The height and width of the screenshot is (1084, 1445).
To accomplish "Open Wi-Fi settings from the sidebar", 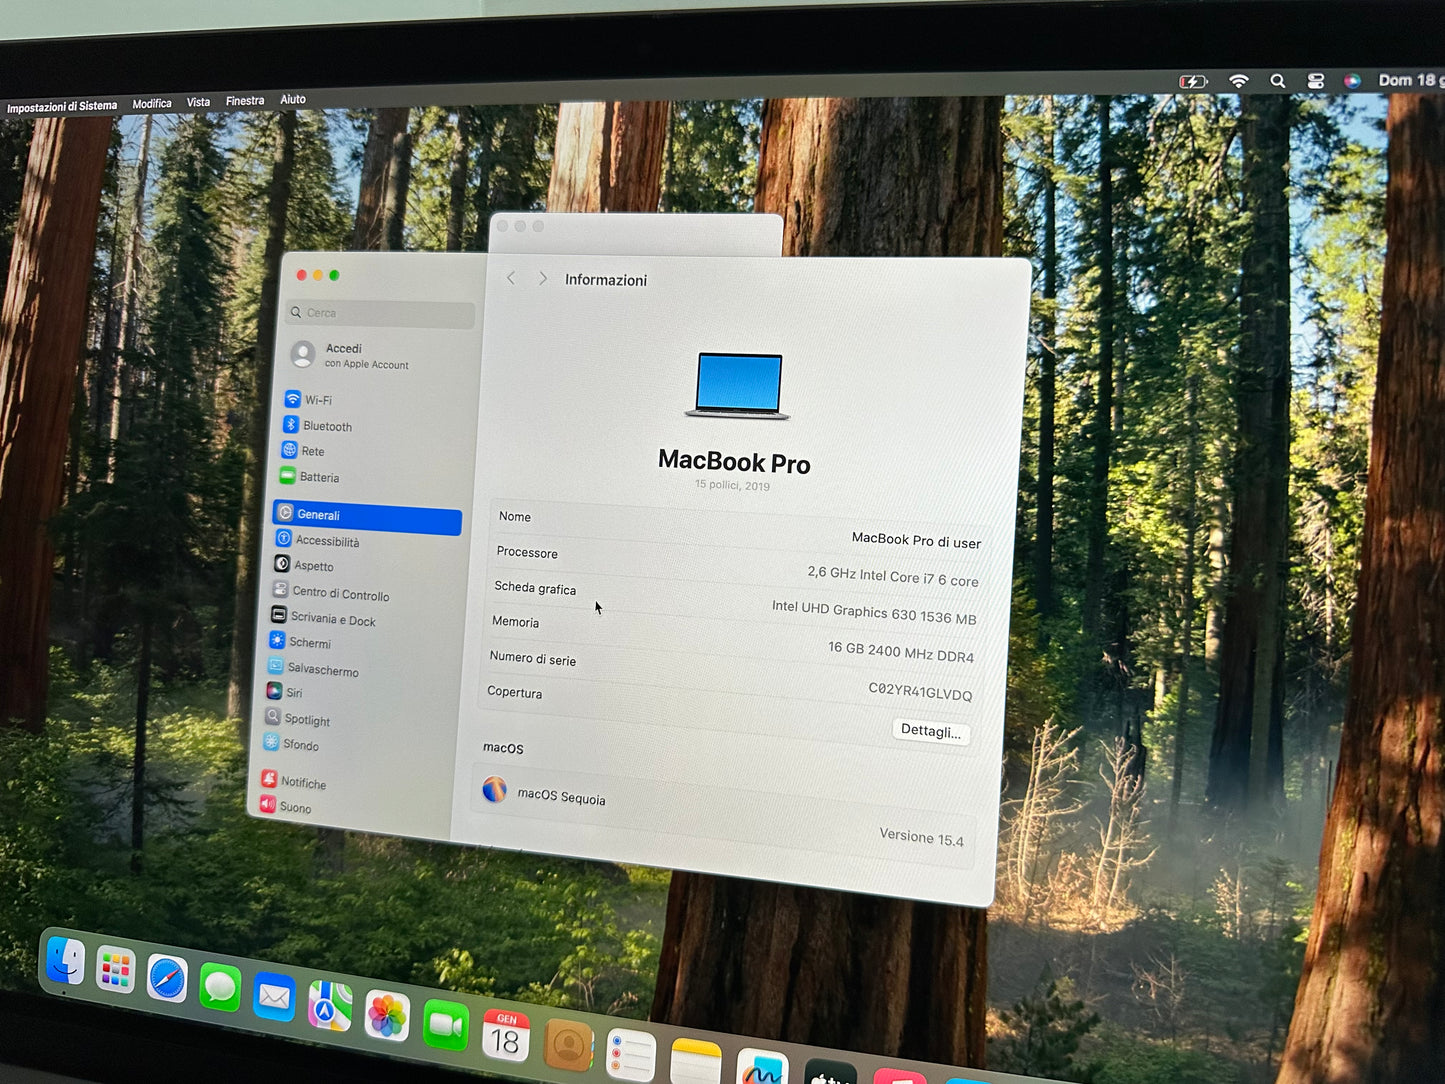I will click(x=318, y=399).
